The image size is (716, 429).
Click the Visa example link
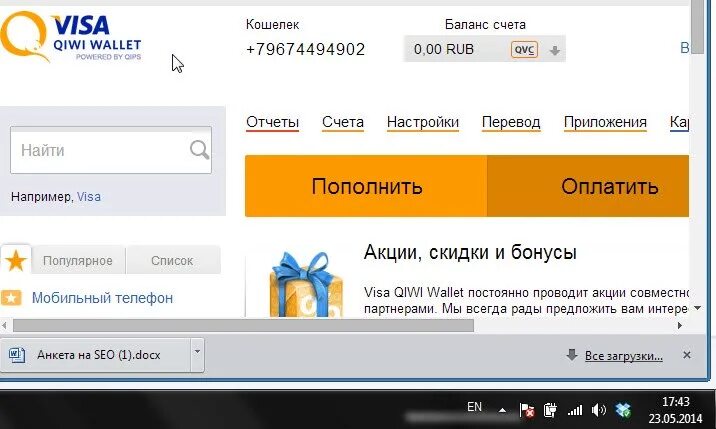pos(89,197)
